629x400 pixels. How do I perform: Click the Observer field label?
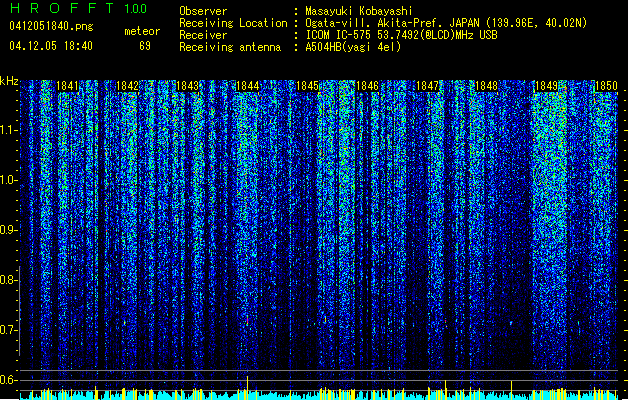pos(203,11)
